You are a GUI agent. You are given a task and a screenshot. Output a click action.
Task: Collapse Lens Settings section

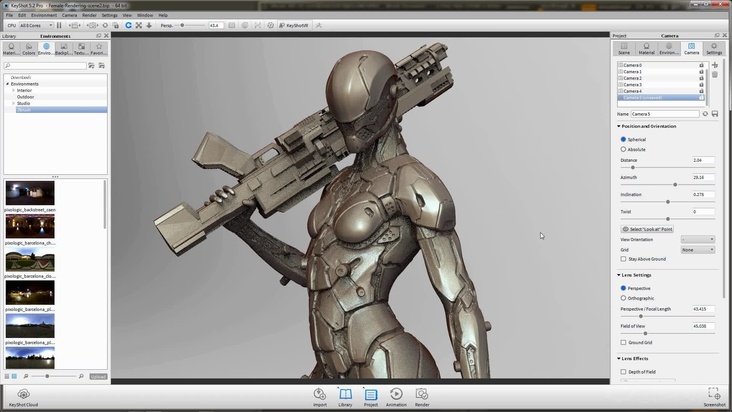pos(619,275)
